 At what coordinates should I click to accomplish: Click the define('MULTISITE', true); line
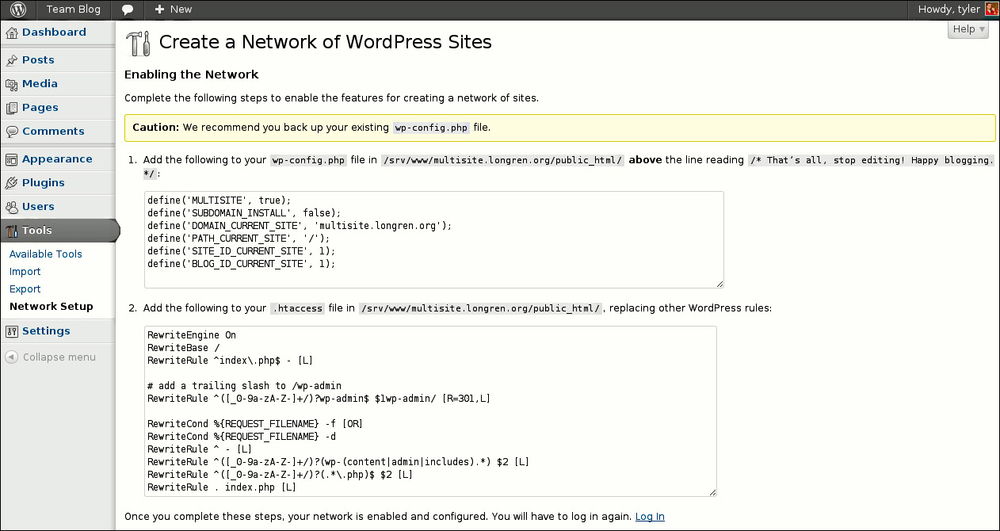point(219,200)
